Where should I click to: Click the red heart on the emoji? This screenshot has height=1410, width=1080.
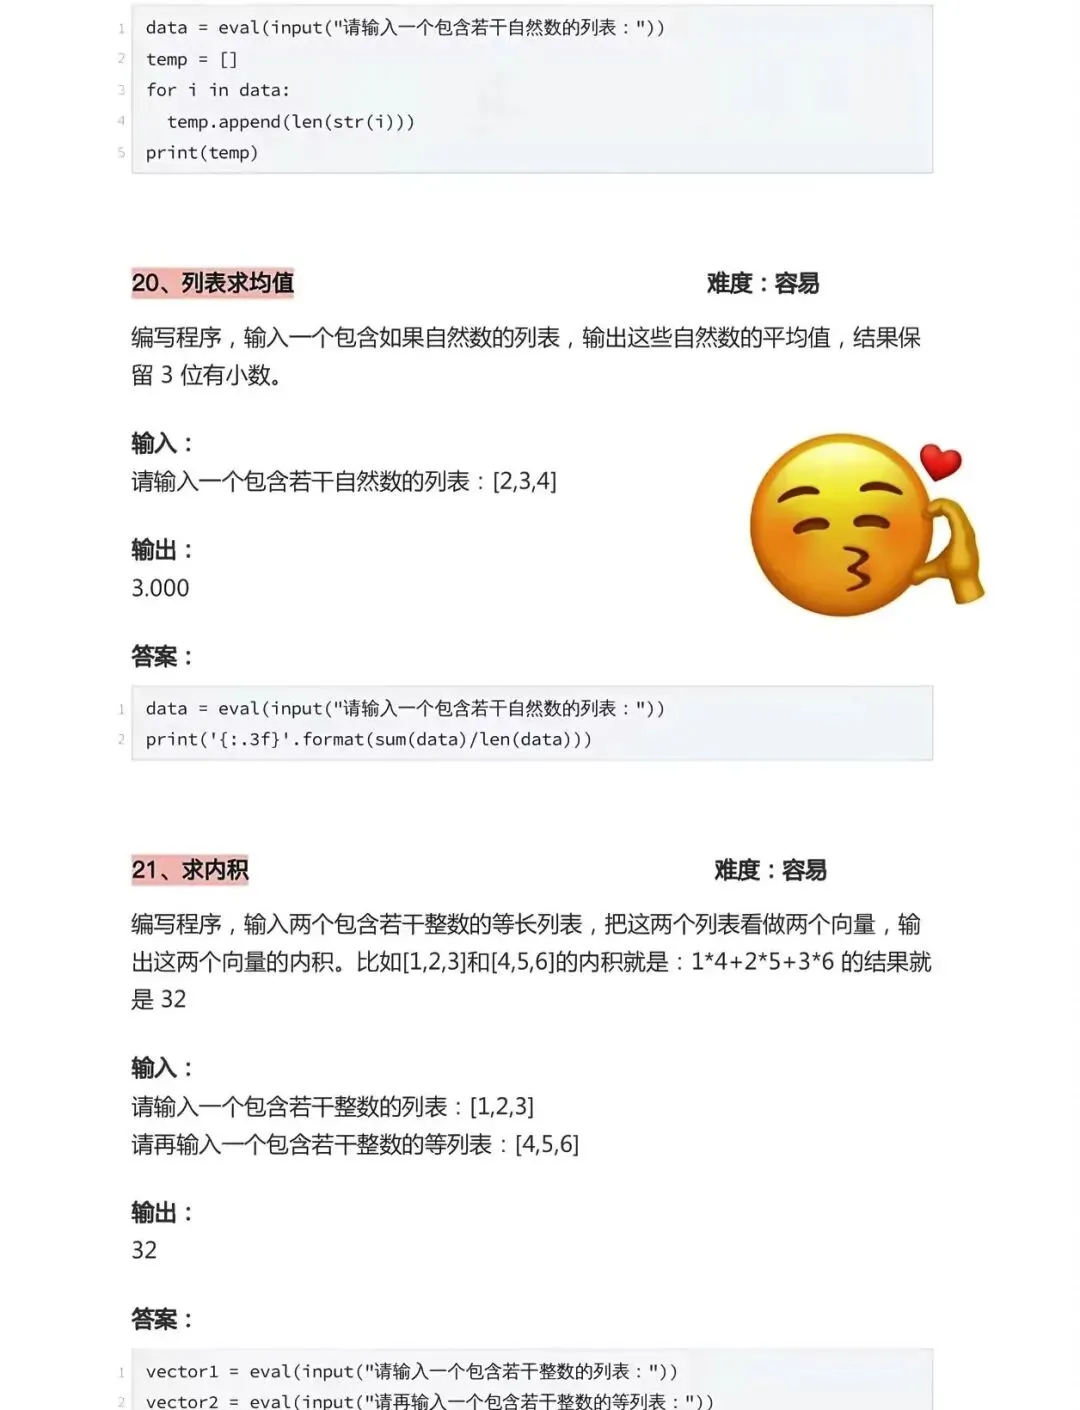click(940, 461)
